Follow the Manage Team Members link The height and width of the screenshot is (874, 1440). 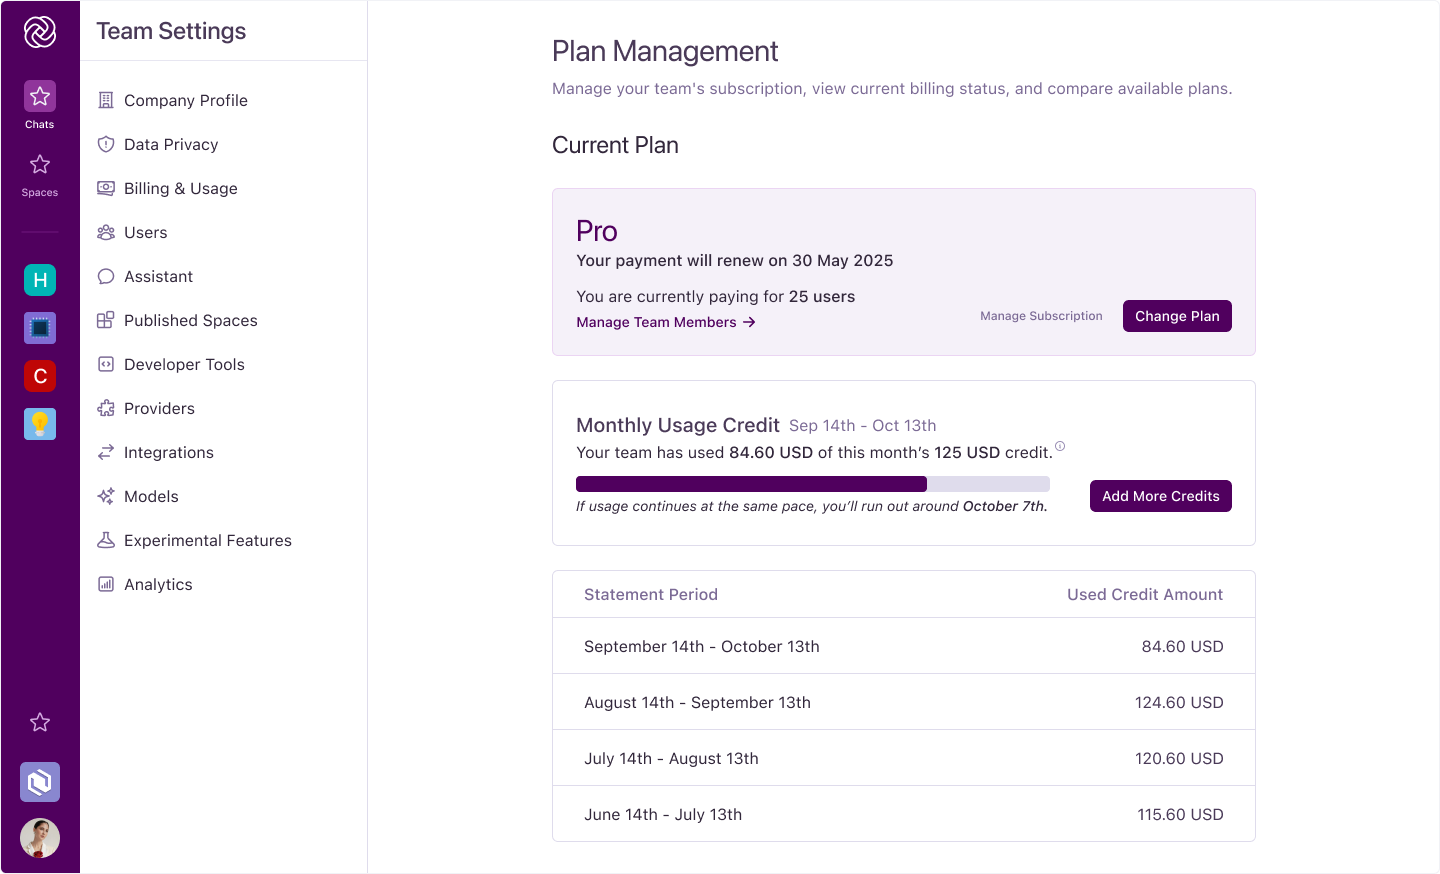pos(666,322)
